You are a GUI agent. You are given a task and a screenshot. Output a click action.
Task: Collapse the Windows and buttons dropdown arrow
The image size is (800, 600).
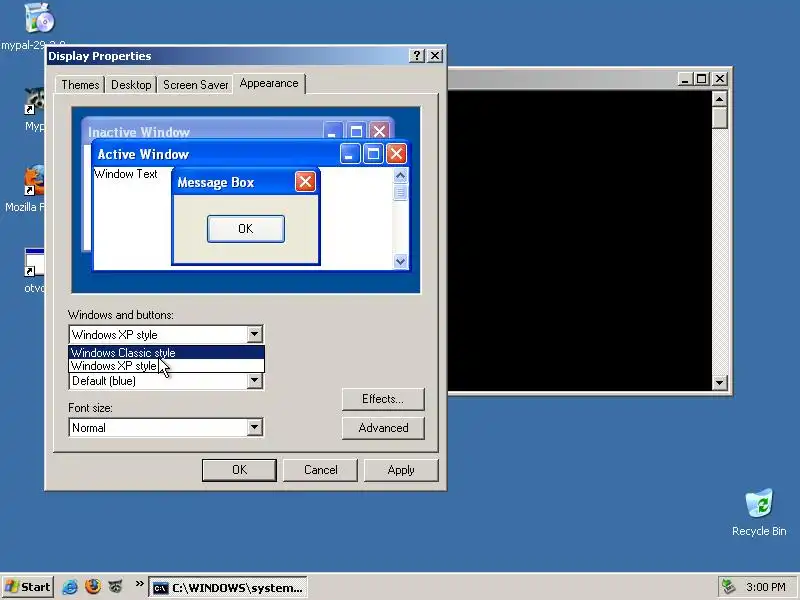(254, 335)
